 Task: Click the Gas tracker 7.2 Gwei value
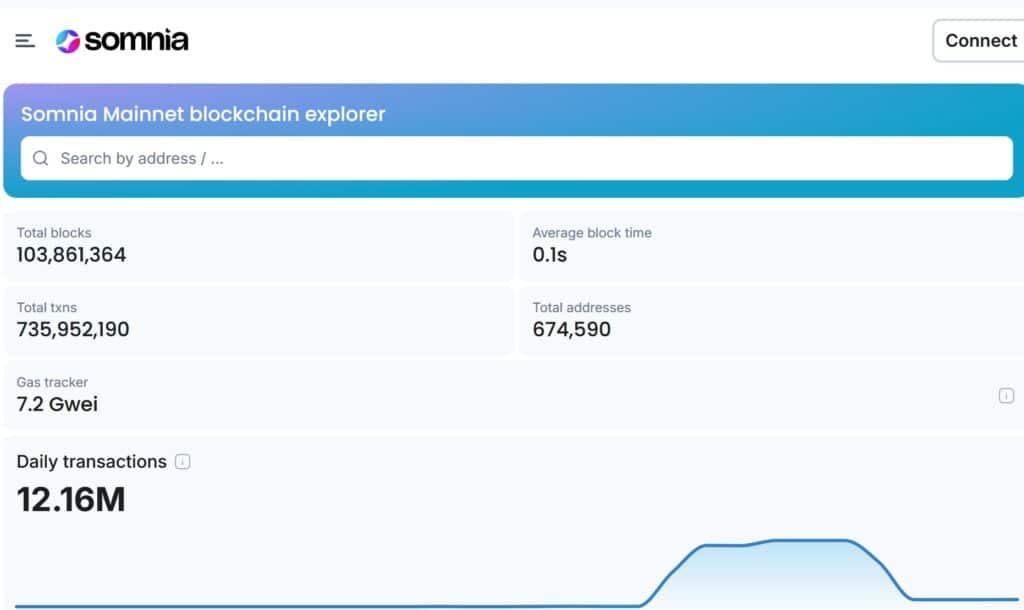pyautogui.click(x=57, y=404)
